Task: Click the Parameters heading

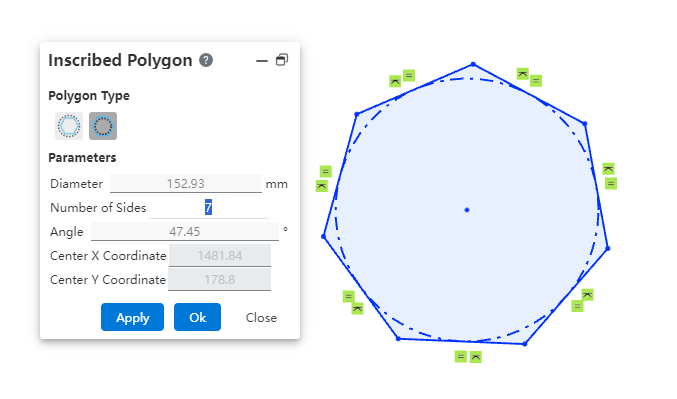Action: [x=82, y=158]
